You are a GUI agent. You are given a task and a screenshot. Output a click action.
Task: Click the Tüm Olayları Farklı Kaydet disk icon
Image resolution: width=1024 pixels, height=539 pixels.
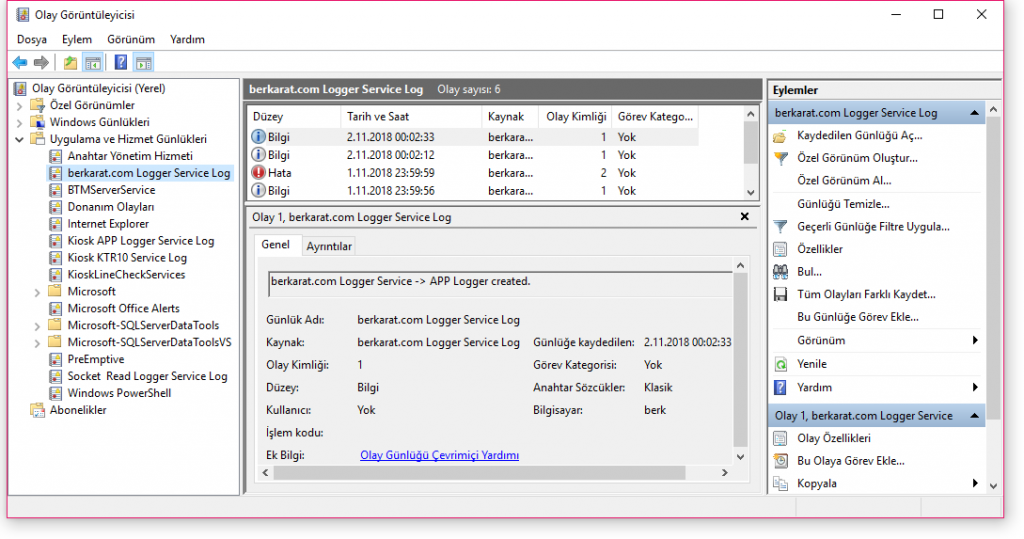(x=780, y=294)
